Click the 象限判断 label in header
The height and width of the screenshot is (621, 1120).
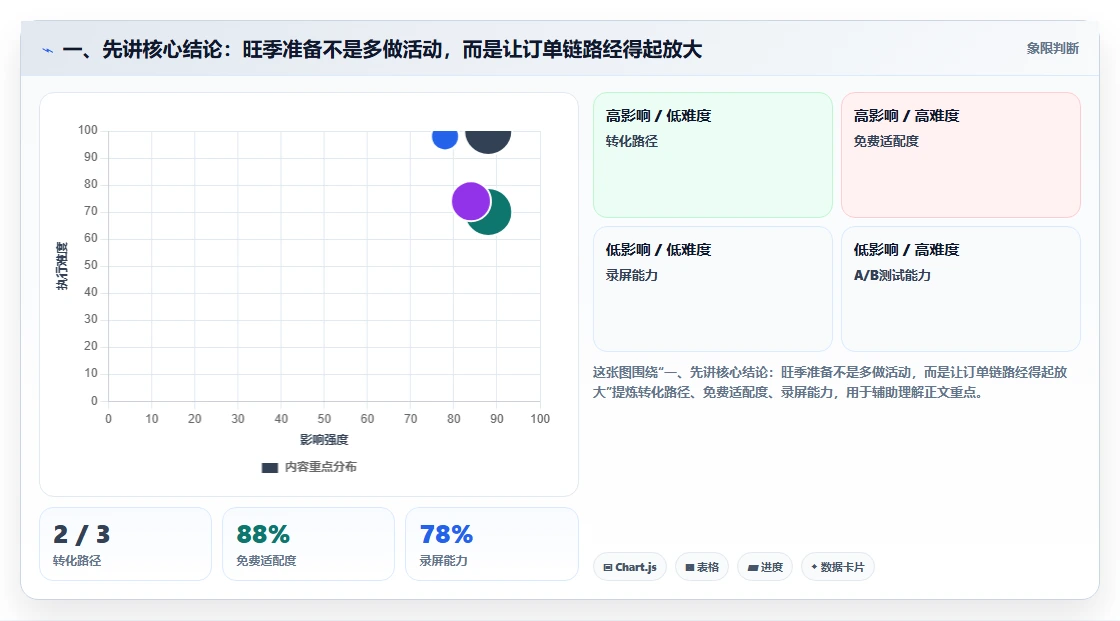coord(1053,49)
